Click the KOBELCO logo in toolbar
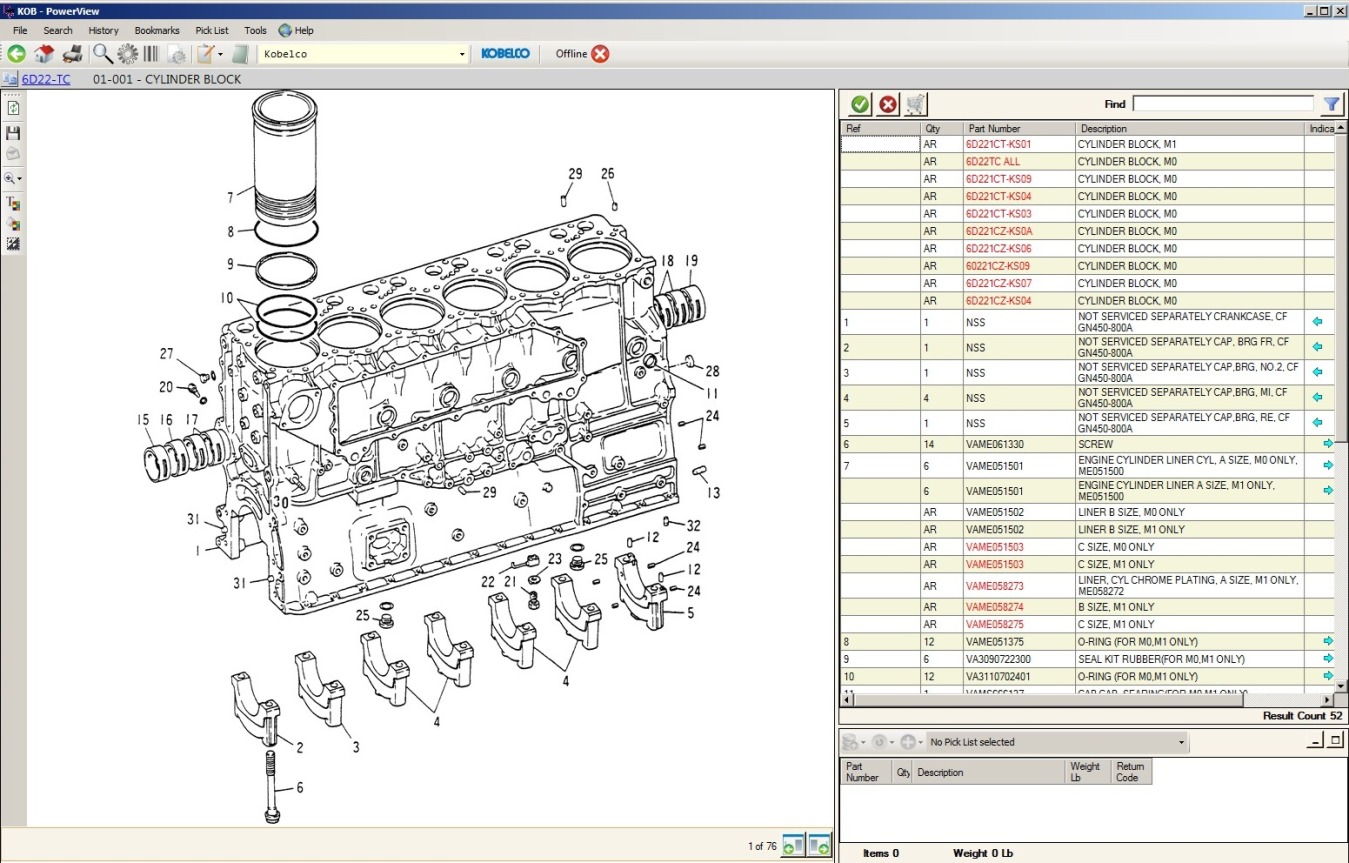This screenshot has height=863, width=1349. [506, 54]
